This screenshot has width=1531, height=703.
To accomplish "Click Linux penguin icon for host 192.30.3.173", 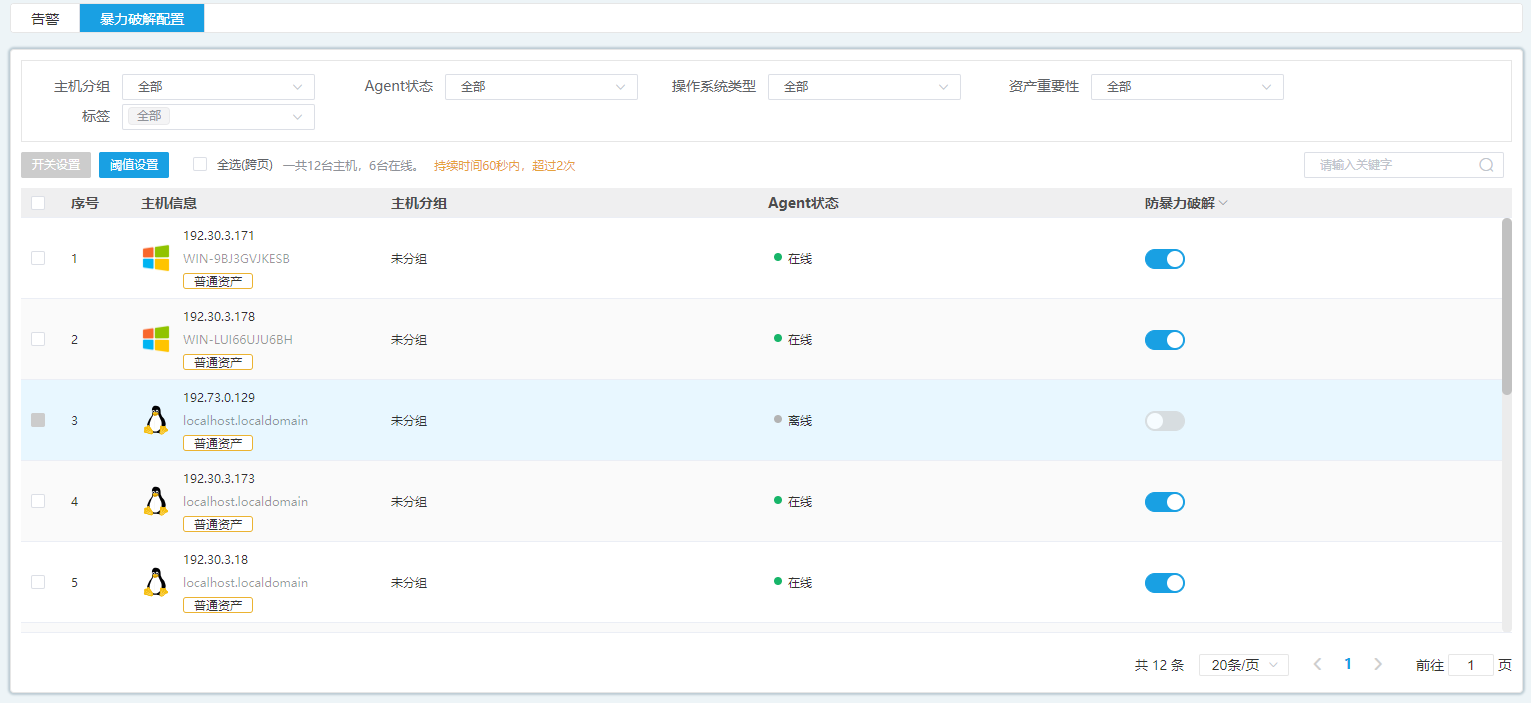I will click(x=155, y=501).
